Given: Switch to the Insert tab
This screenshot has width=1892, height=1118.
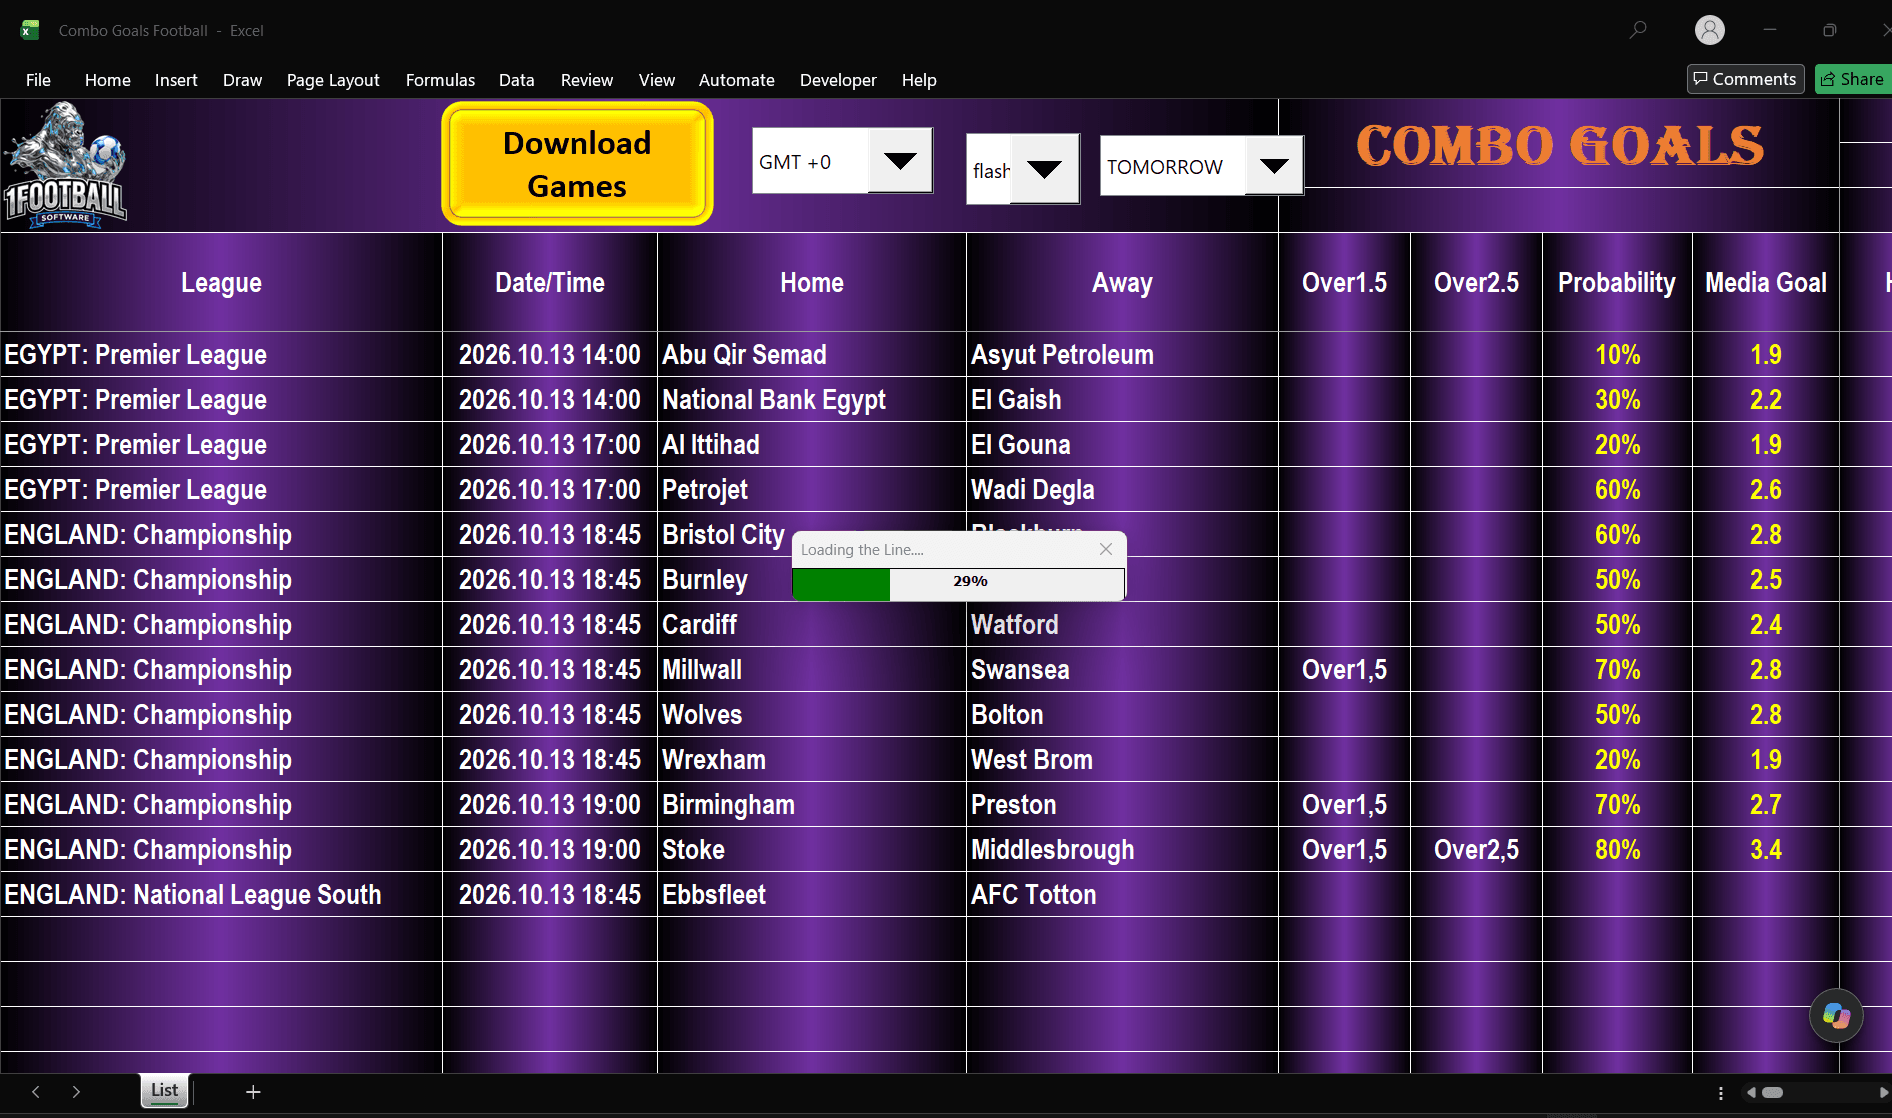Looking at the screenshot, I should 176,80.
